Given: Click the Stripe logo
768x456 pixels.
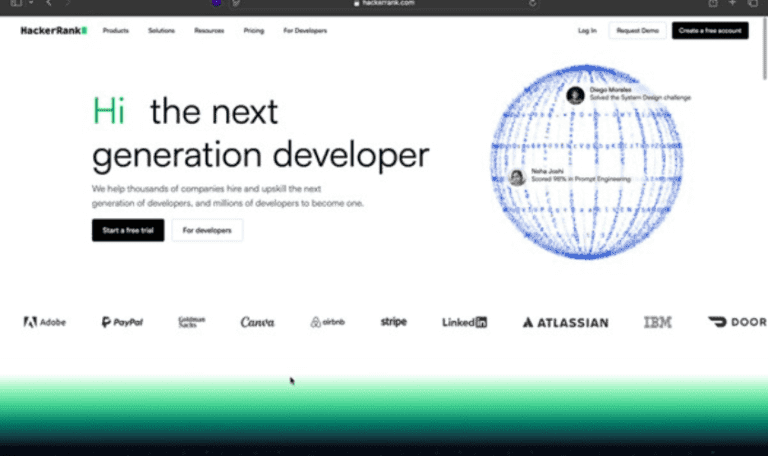Looking at the screenshot, I should (x=394, y=322).
